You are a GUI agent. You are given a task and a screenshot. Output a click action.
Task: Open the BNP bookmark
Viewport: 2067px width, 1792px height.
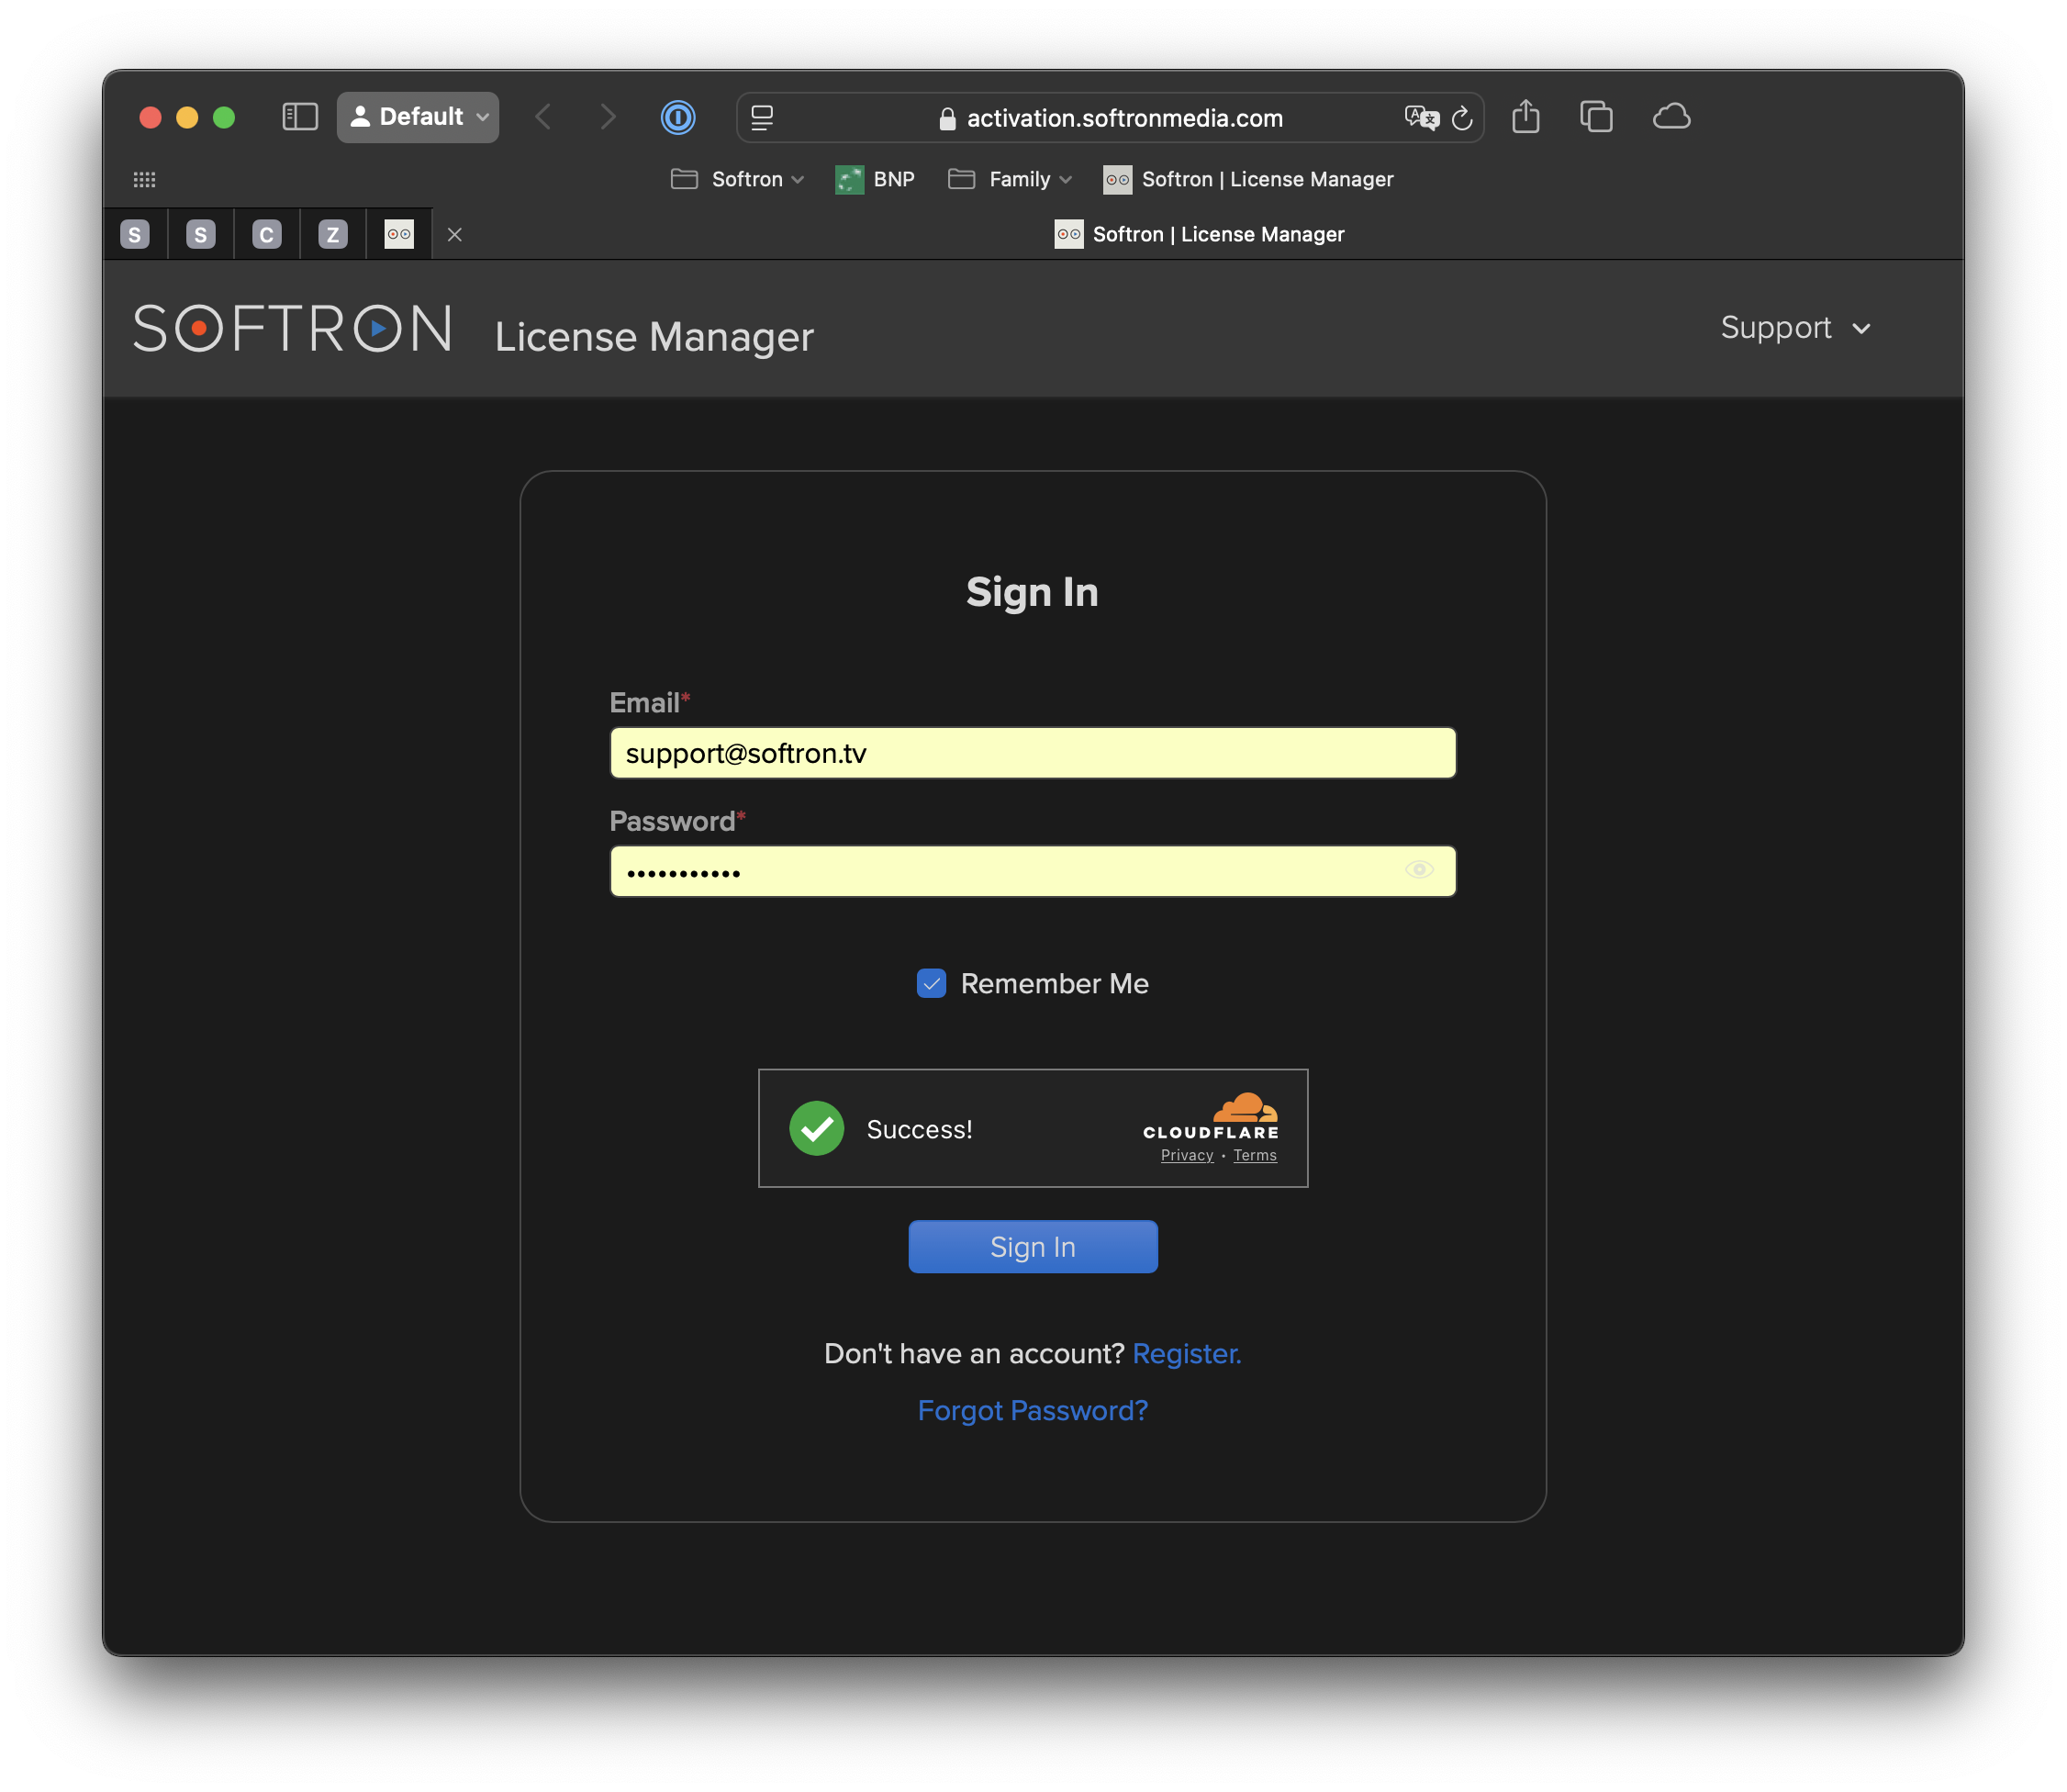coord(874,179)
